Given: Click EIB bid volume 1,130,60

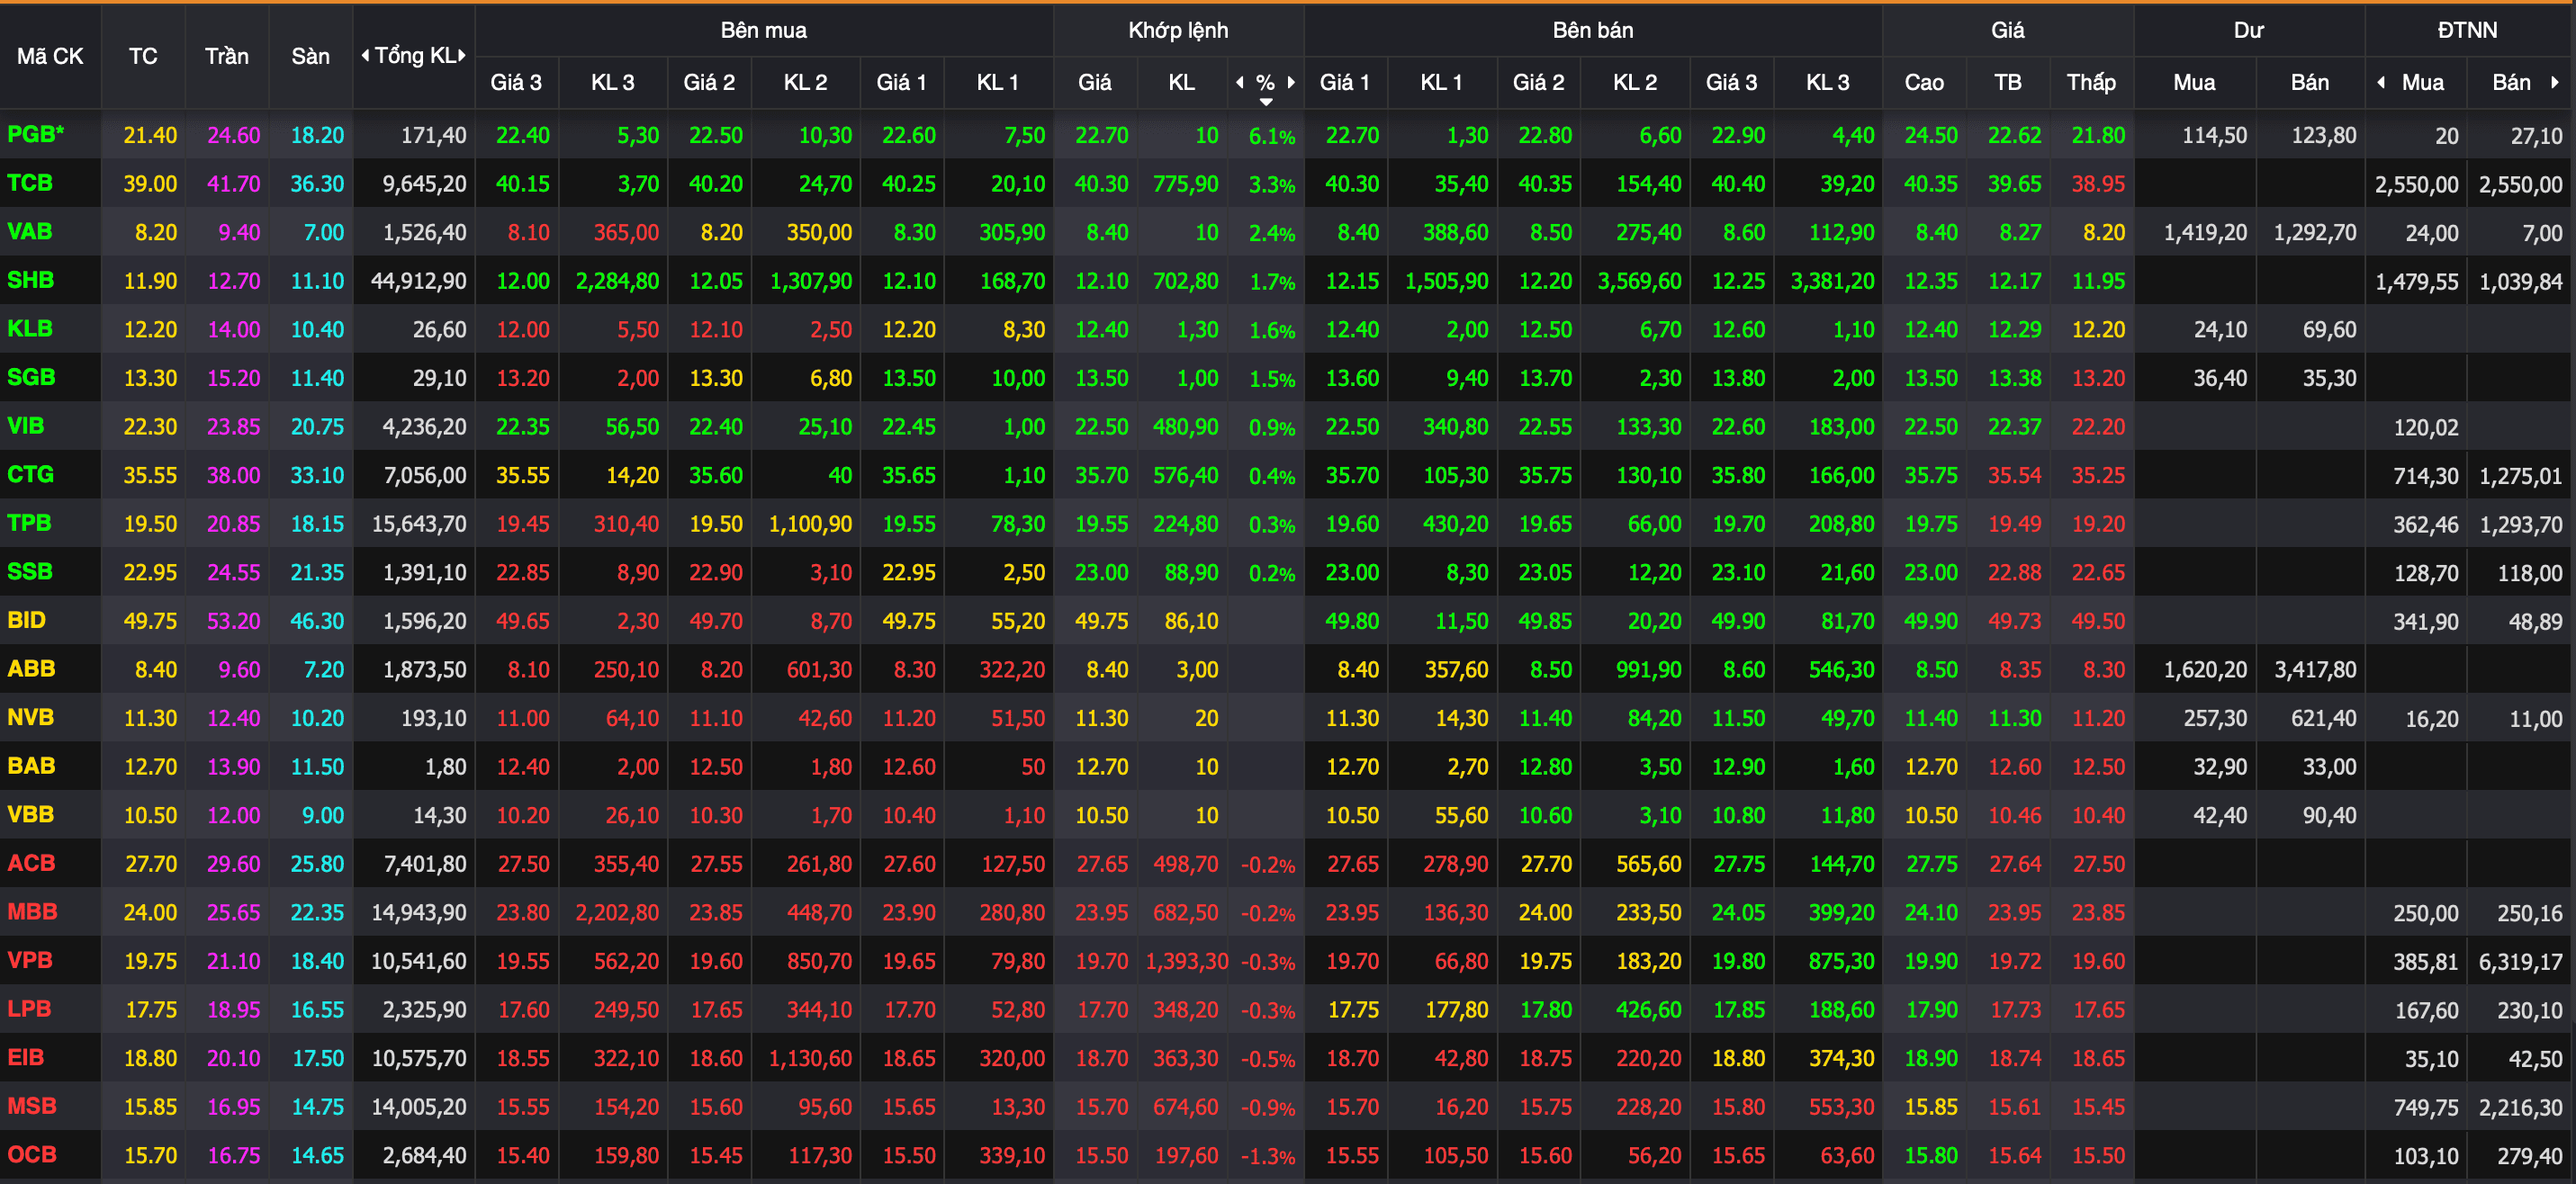Looking at the screenshot, I should pos(810,1058).
